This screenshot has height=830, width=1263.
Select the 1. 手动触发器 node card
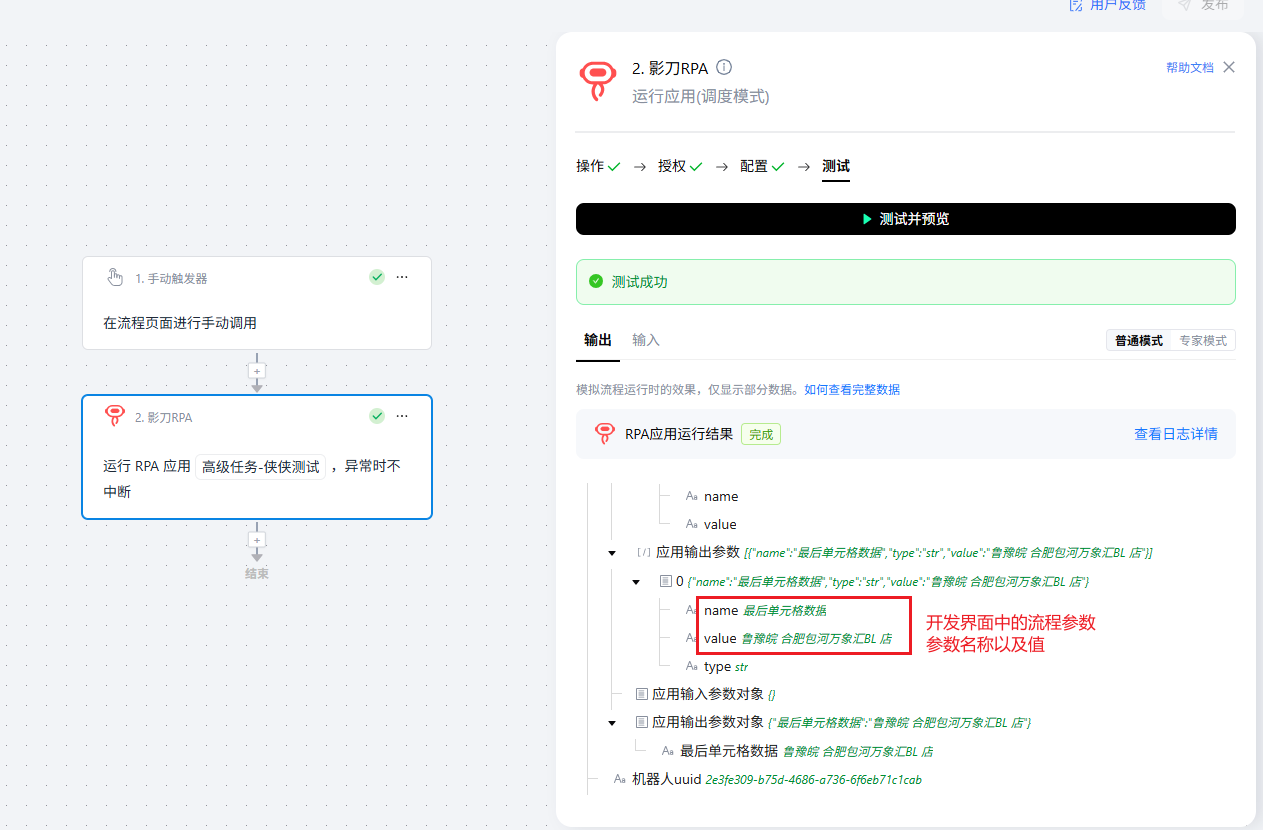pos(257,303)
